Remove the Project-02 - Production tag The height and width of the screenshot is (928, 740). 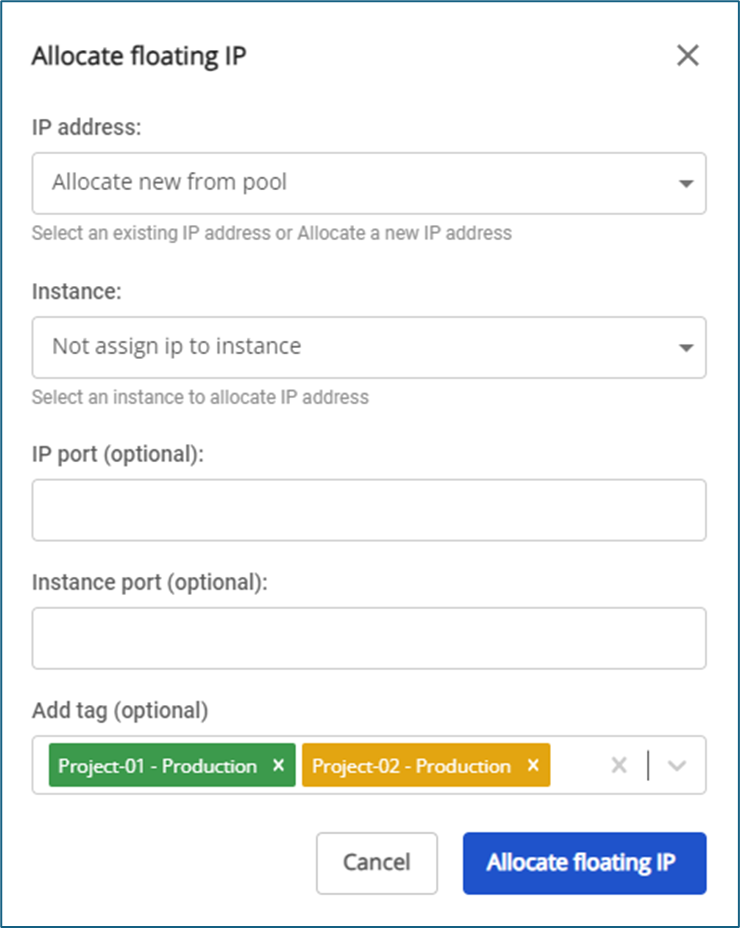(533, 766)
